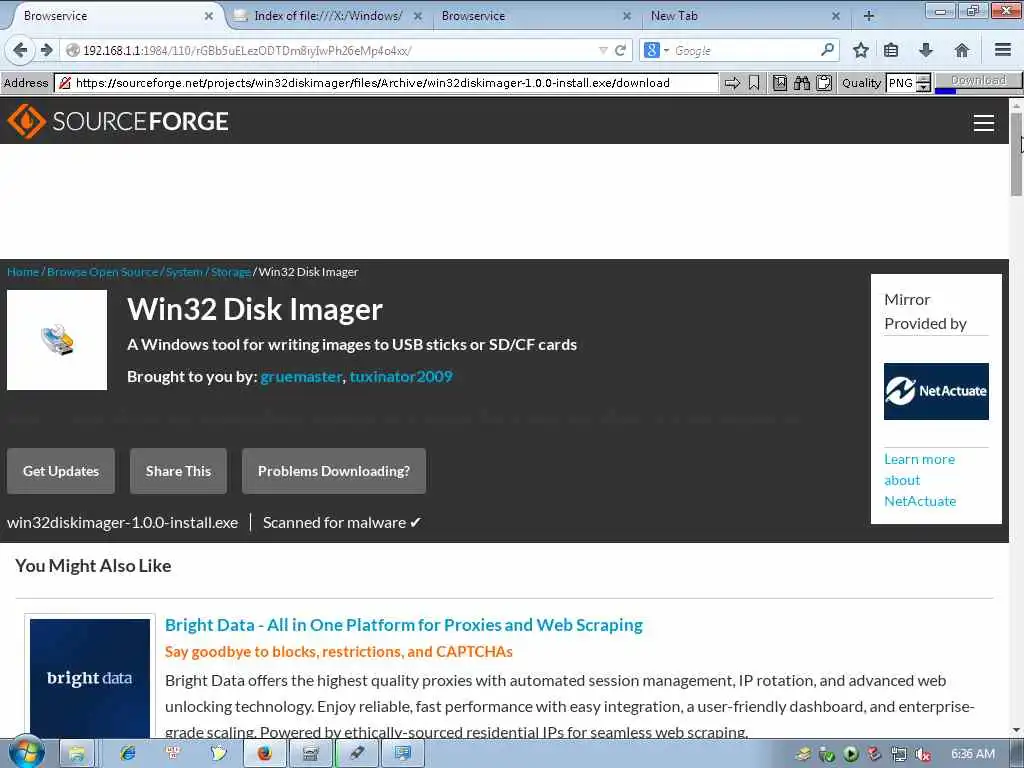Close the New Tab tab
The width and height of the screenshot is (1024, 768).
835,16
